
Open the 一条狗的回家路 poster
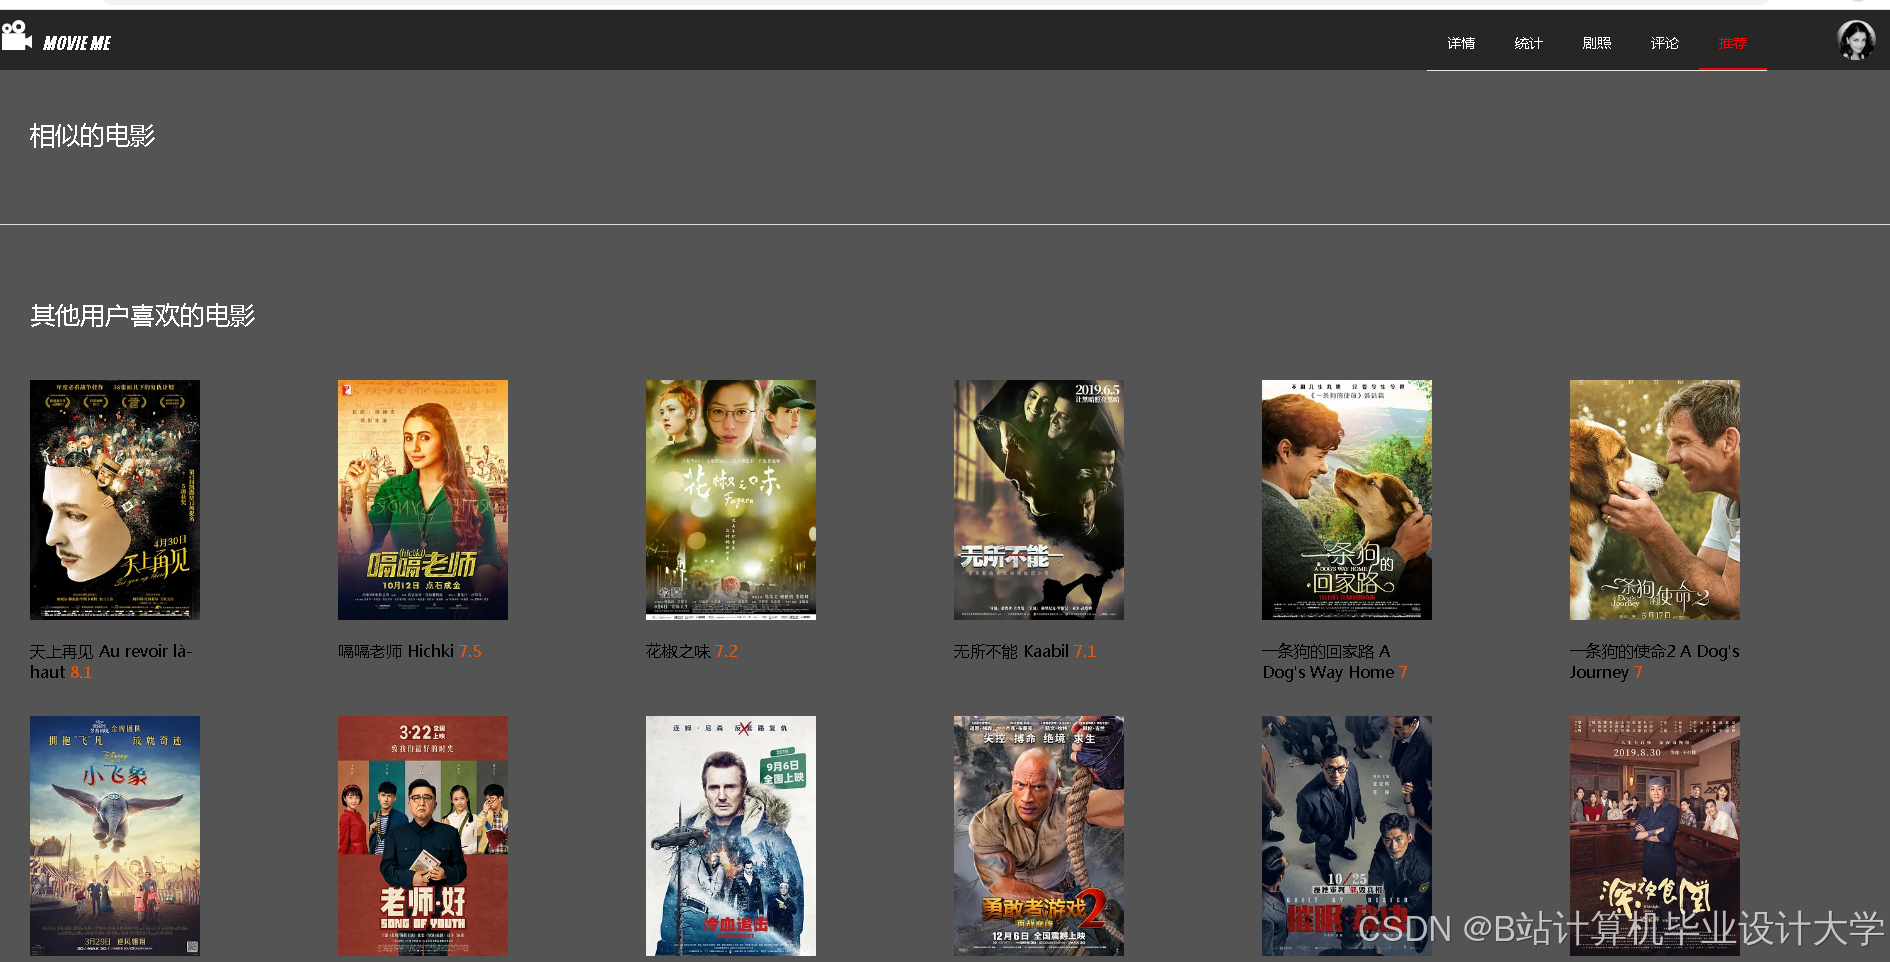1347,500
